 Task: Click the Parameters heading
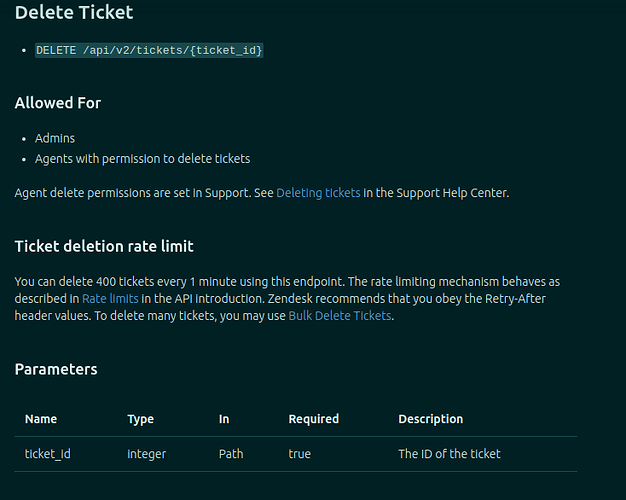(56, 369)
